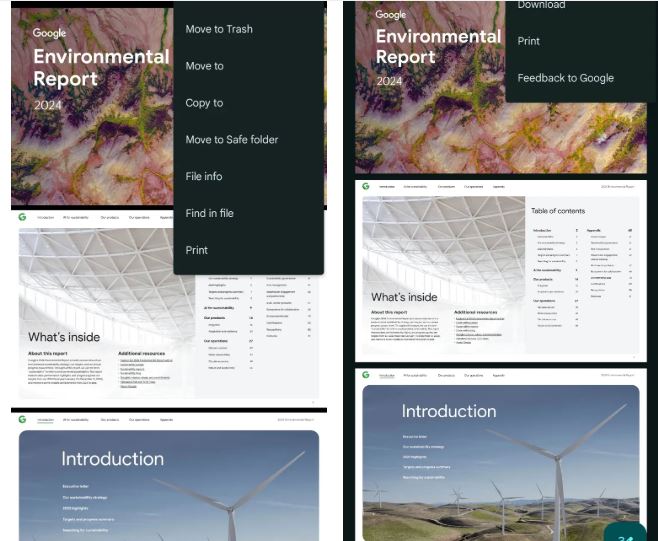Click Google G logo on left What's inside page
The image size is (658, 541).
click(x=22, y=216)
